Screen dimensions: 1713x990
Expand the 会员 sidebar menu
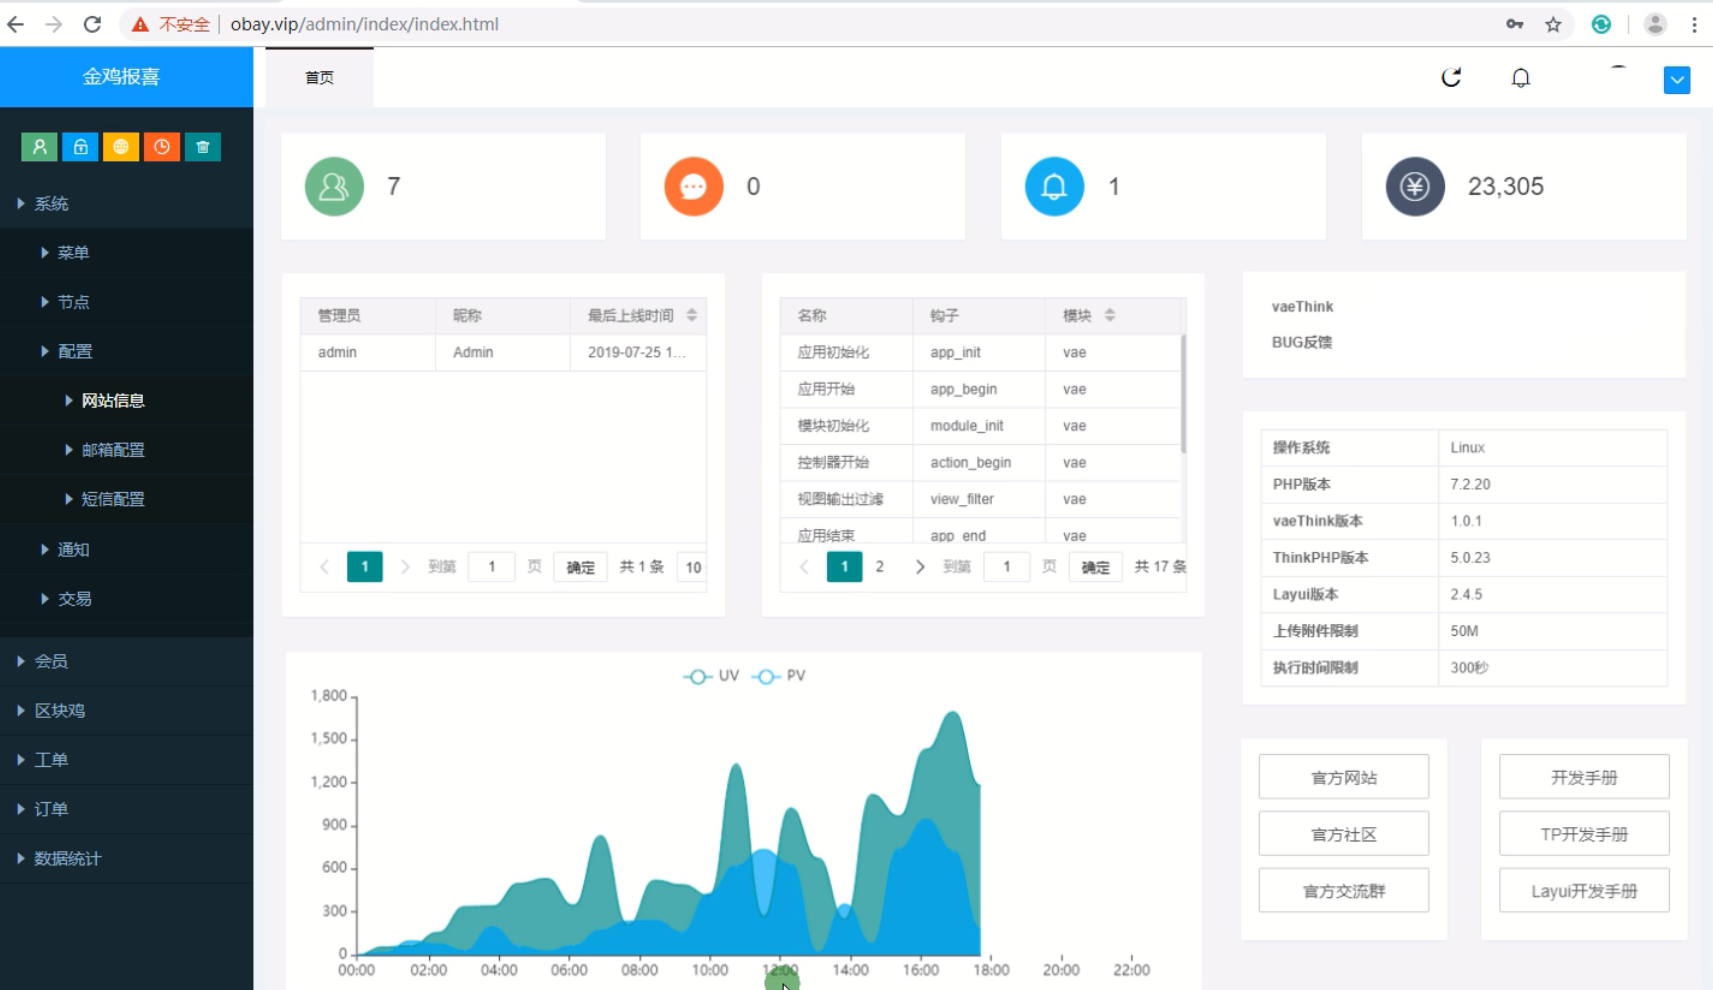(x=51, y=661)
